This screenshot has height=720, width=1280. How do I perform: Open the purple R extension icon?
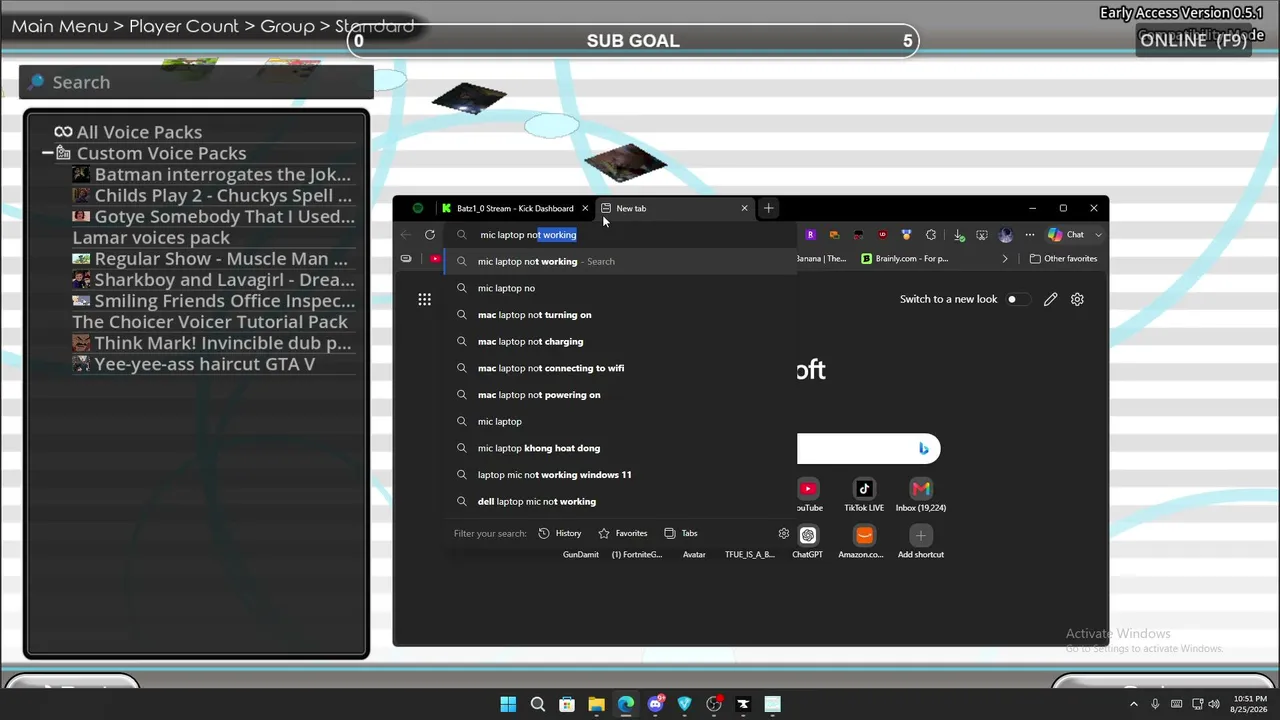[x=810, y=235]
